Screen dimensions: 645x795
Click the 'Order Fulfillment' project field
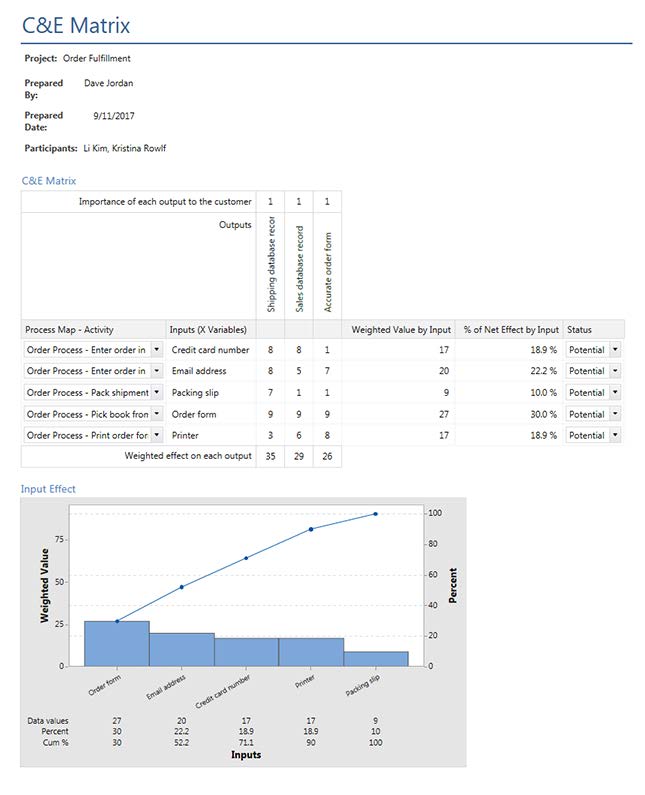tap(96, 59)
